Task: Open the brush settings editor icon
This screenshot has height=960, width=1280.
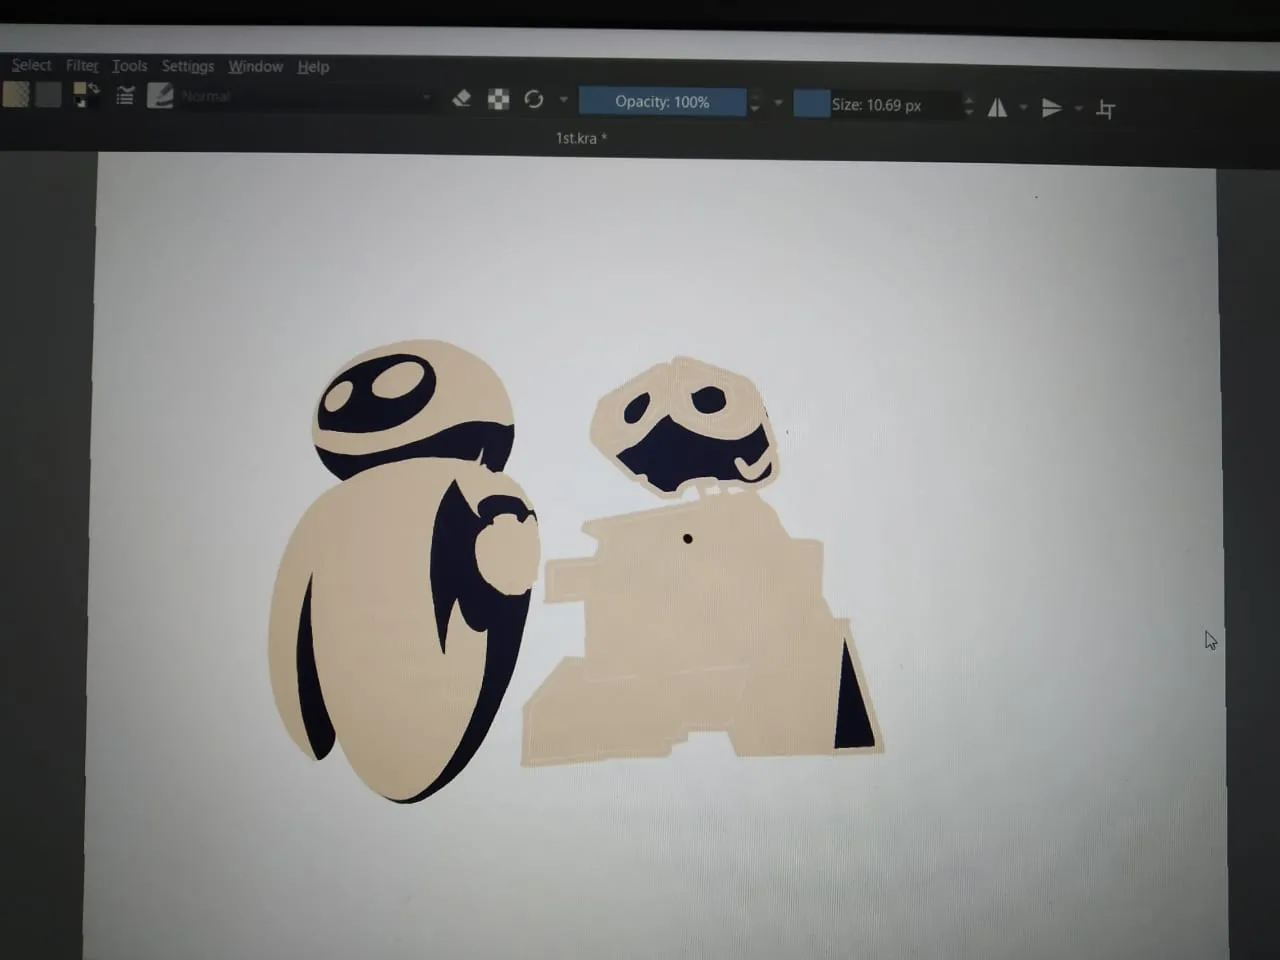Action: point(125,96)
